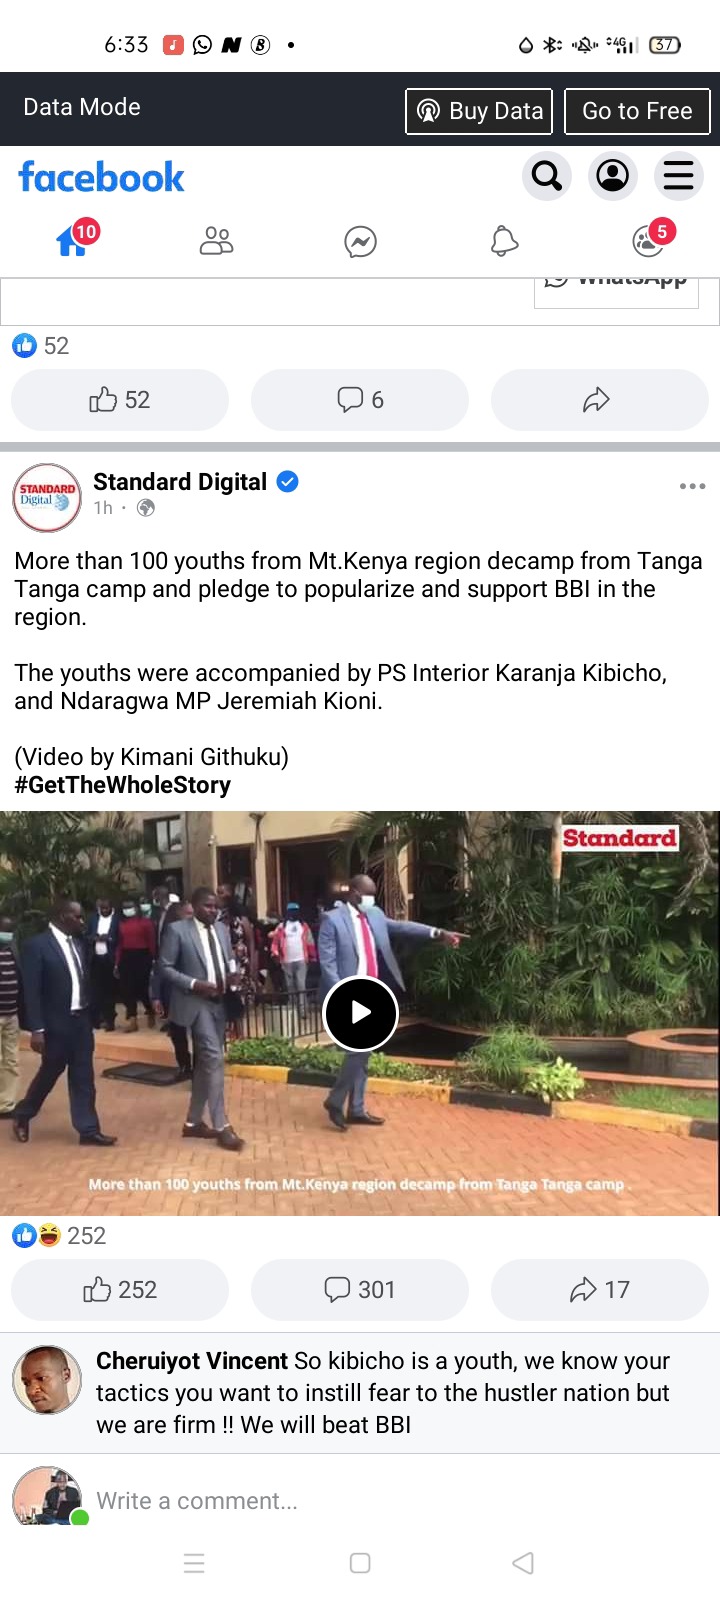Play the Standard Digital video
This screenshot has width=720, height=1600.
pyautogui.click(x=360, y=1013)
